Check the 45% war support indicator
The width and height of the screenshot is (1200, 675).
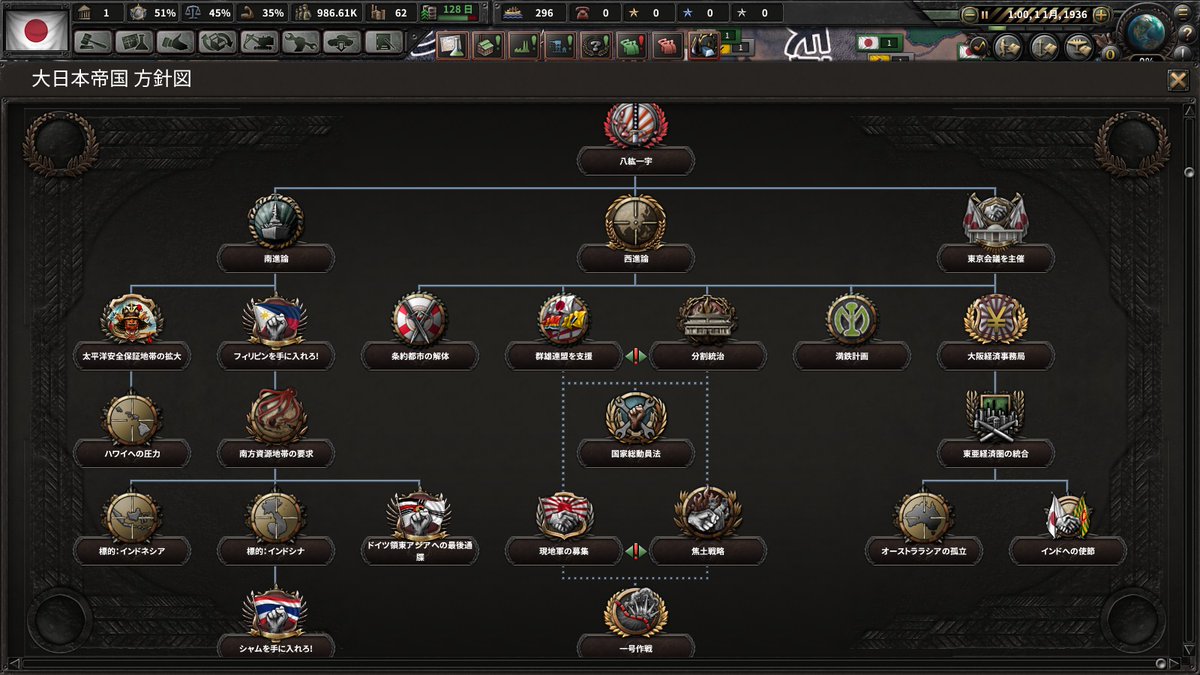207,13
